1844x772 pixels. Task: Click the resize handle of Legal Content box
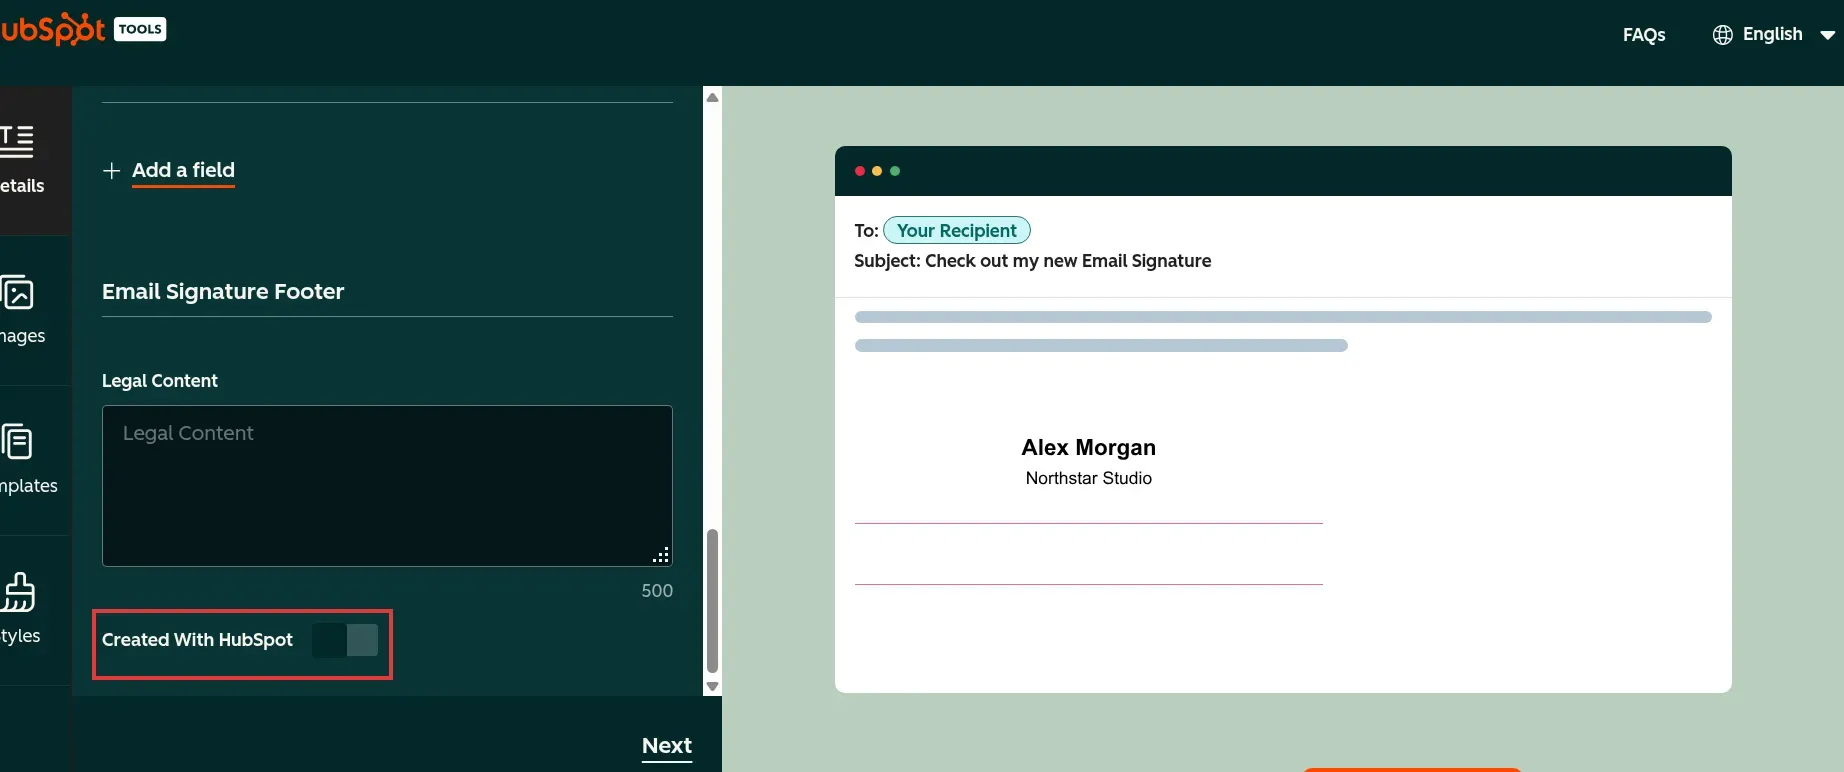(x=661, y=555)
